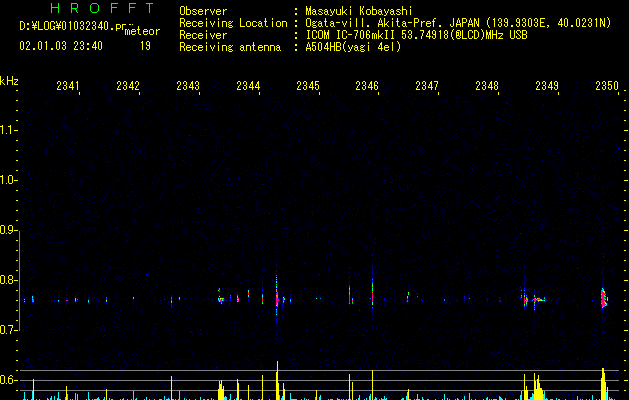
Task: Click the 2344 time axis marker
Action: pos(248,85)
